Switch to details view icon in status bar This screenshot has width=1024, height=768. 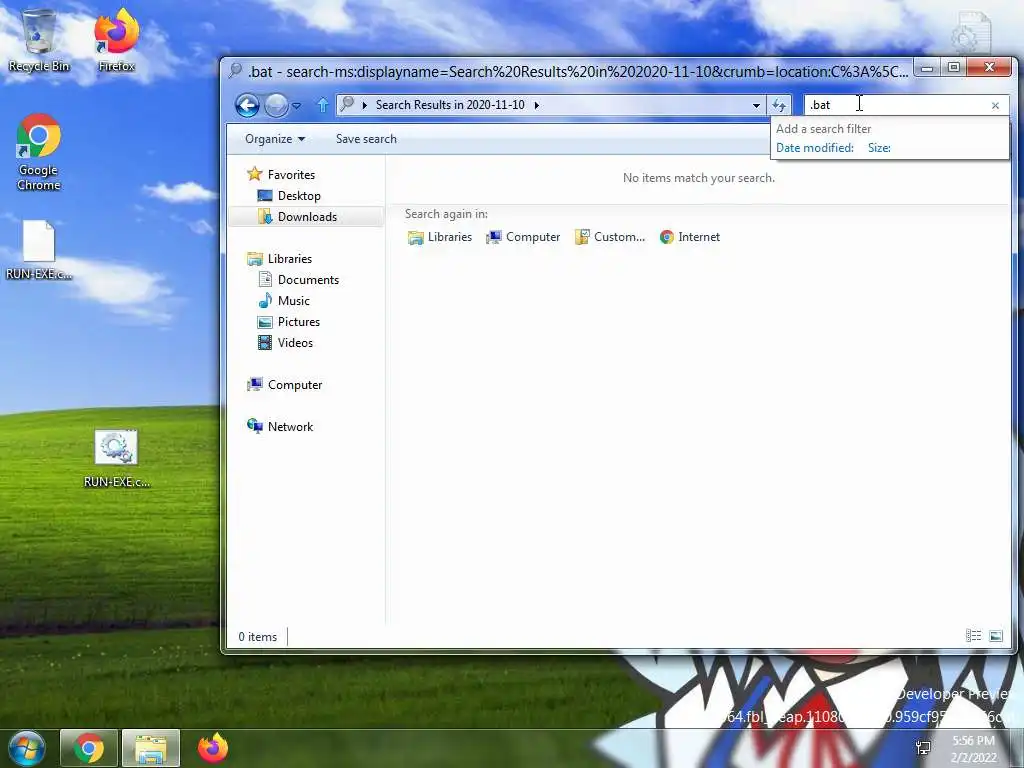pyautogui.click(x=973, y=635)
